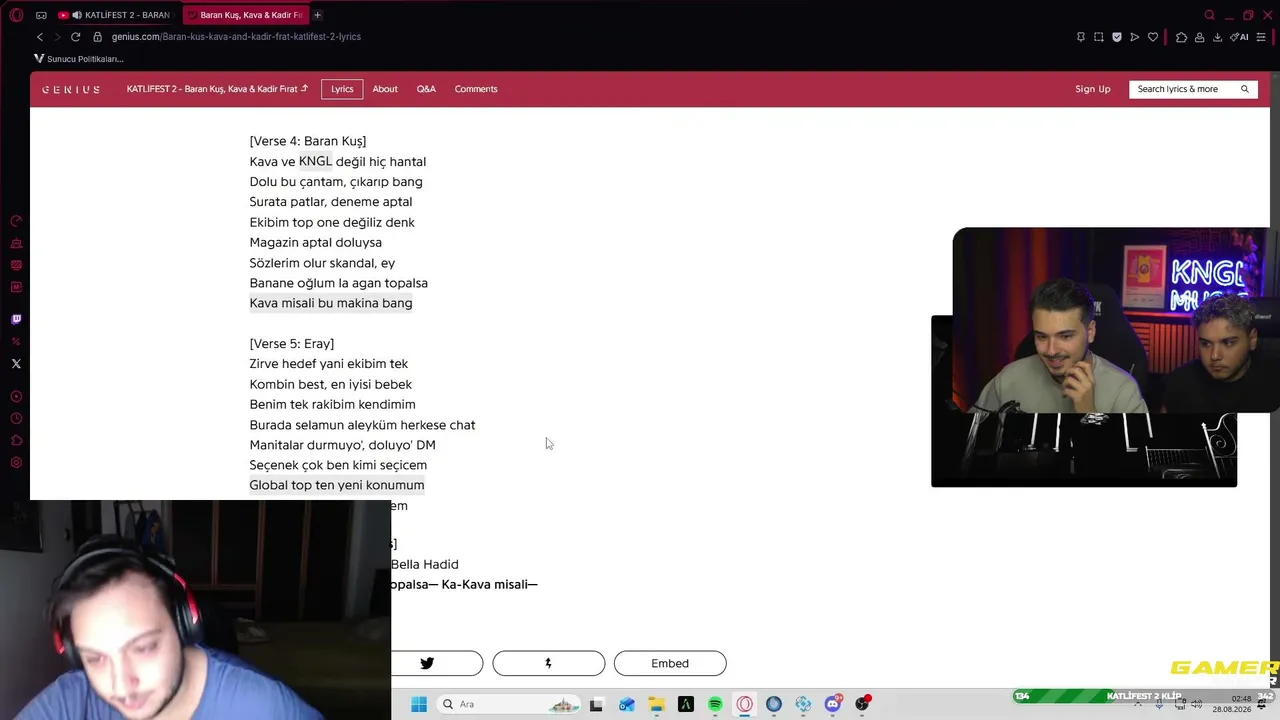Open Twitch in the Opera sidebar

coord(16,319)
